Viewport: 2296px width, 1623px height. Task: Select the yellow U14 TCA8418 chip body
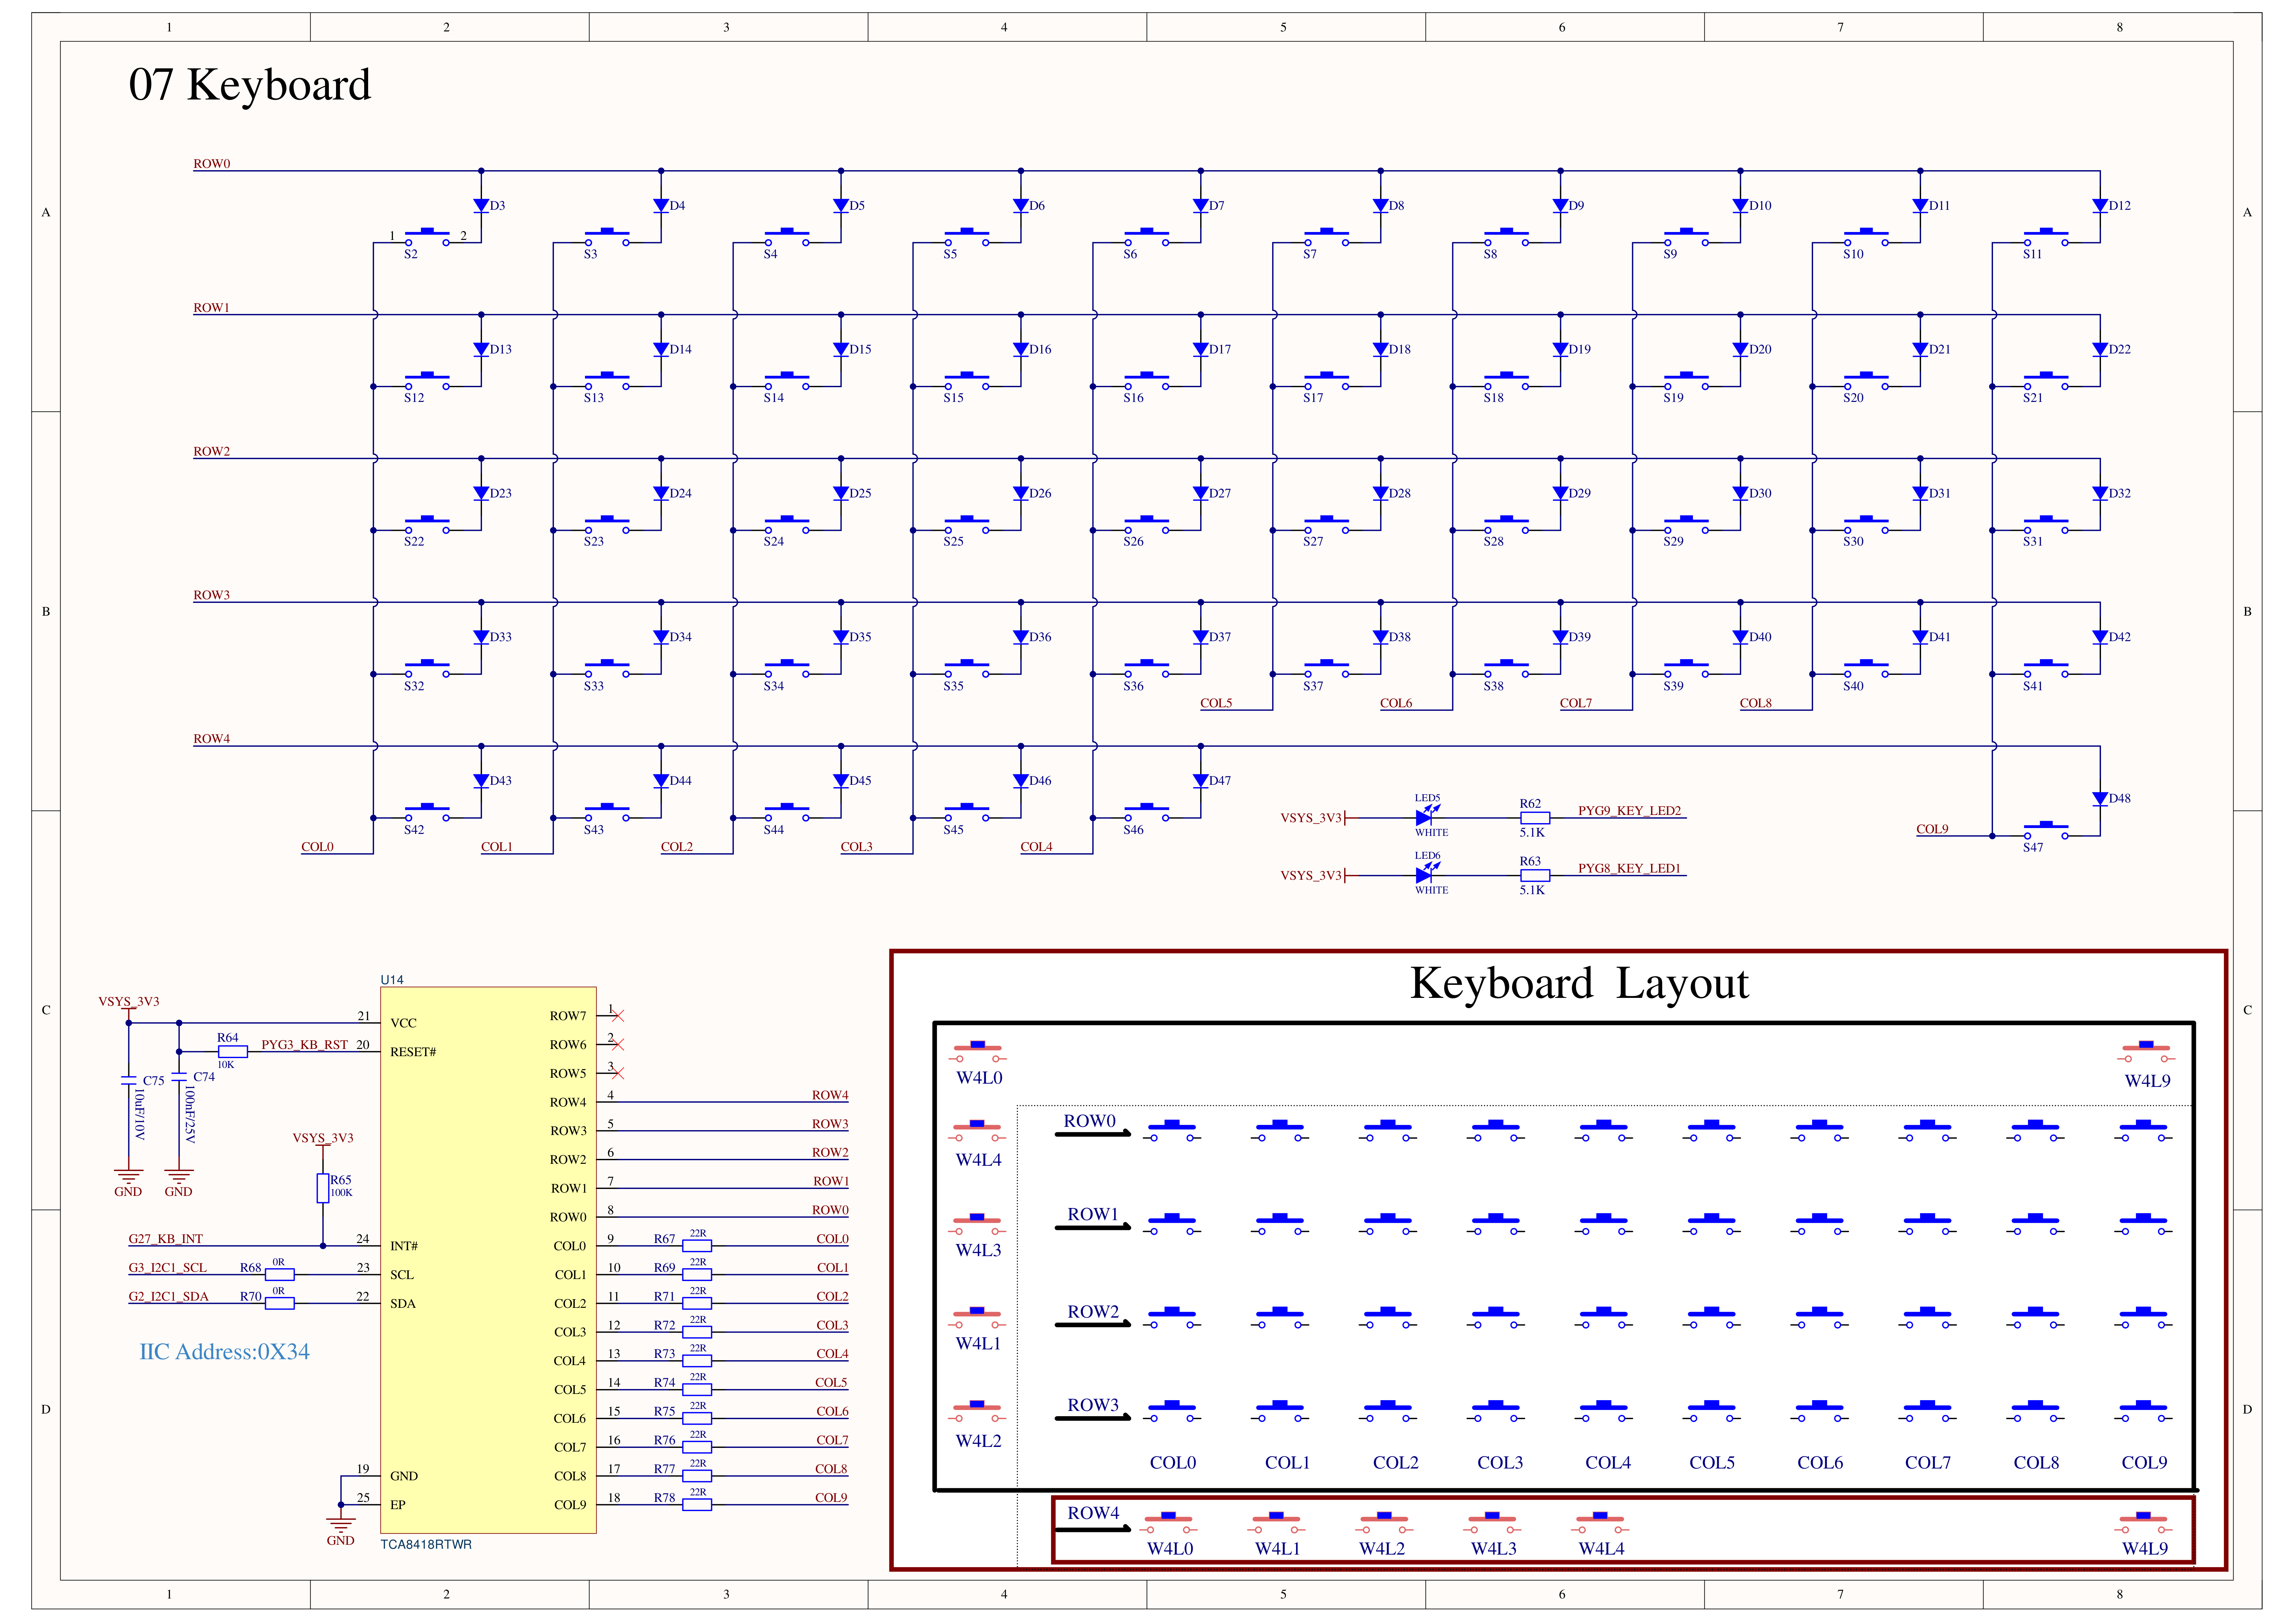pyautogui.click(x=488, y=1260)
